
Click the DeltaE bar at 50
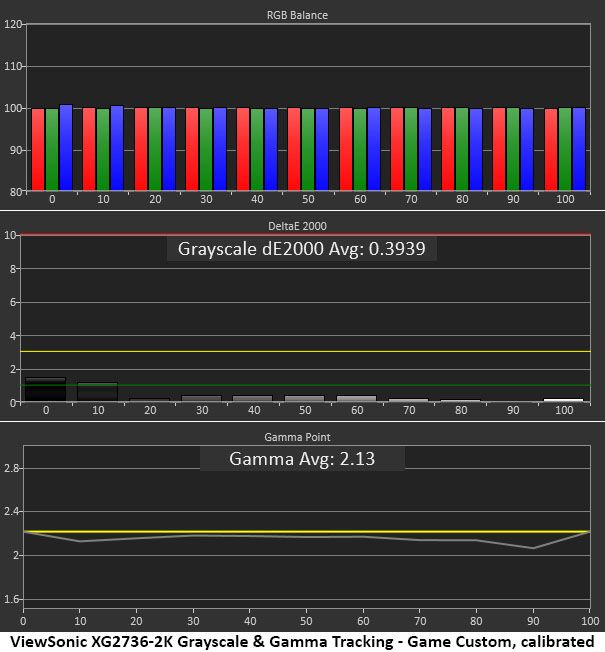(x=304, y=398)
